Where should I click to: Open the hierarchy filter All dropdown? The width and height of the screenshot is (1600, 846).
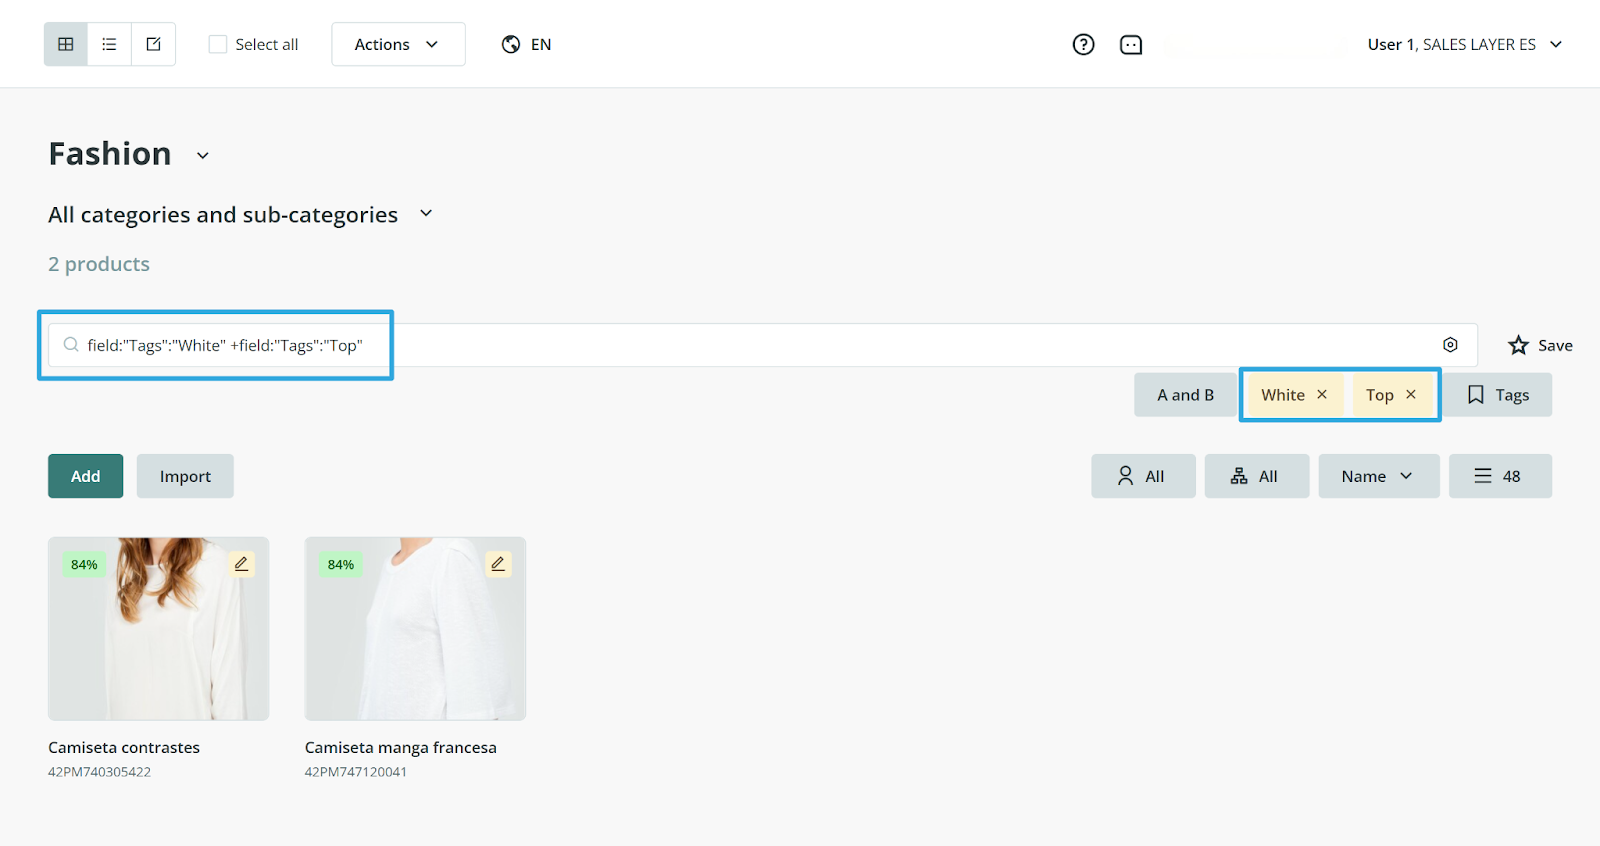[1257, 476]
